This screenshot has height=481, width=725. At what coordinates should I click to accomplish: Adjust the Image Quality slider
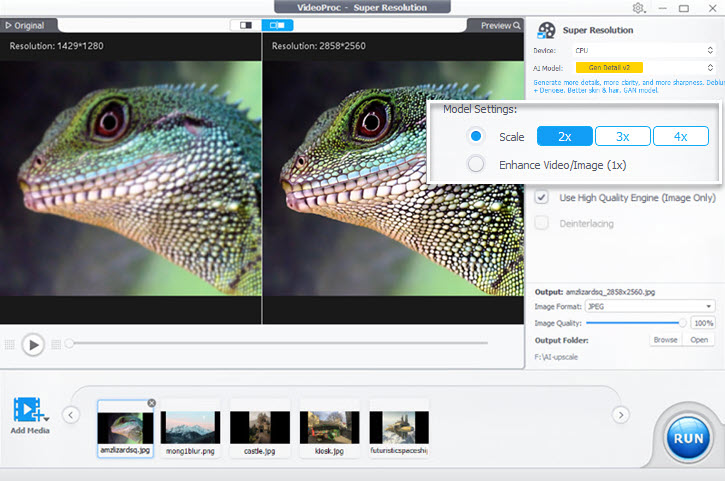pyautogui.click(x=683, y=323)
